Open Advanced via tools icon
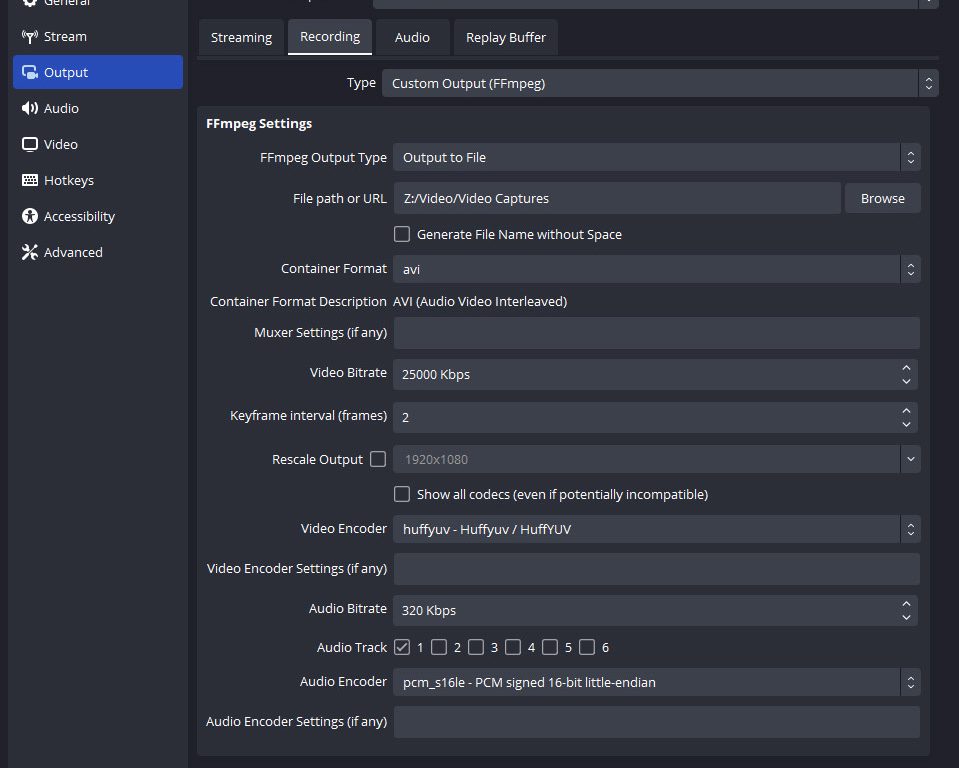The image size is (959, 768). (x=29, y=253)
